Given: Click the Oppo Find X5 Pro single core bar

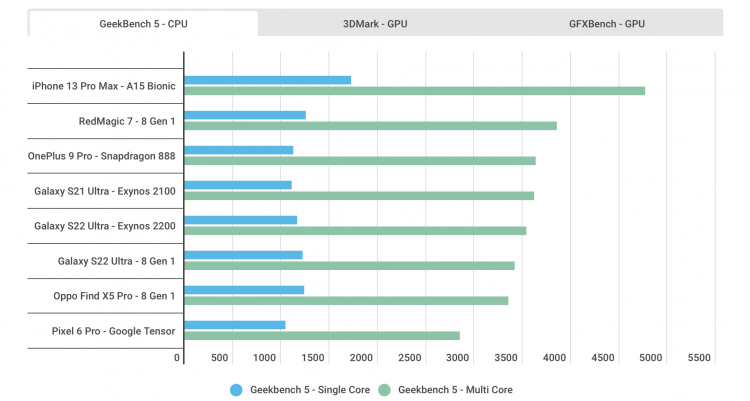Looking at the screenshot, I should point(244,290).
